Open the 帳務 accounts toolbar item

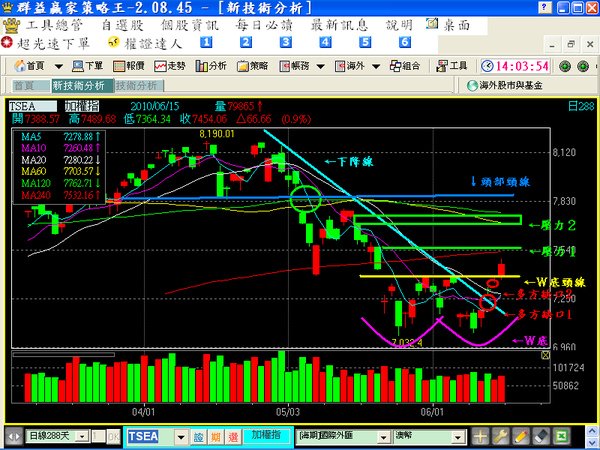[x=294, y=66]
